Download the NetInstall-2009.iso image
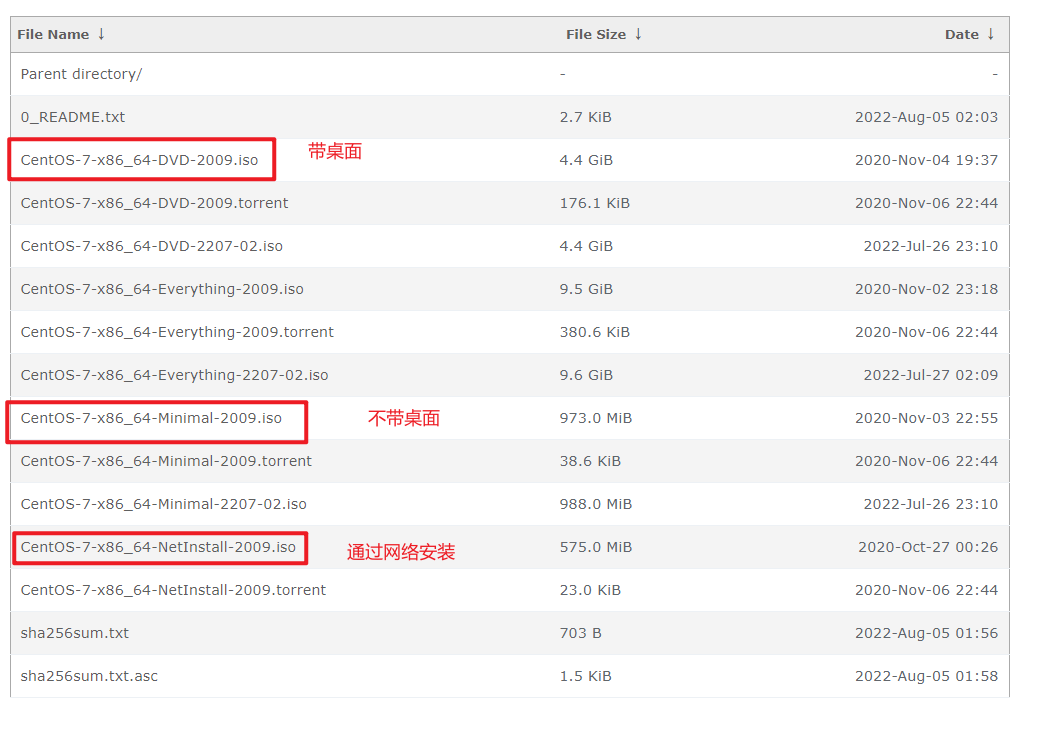This screenshot has height=729, width=1047. 158,547
